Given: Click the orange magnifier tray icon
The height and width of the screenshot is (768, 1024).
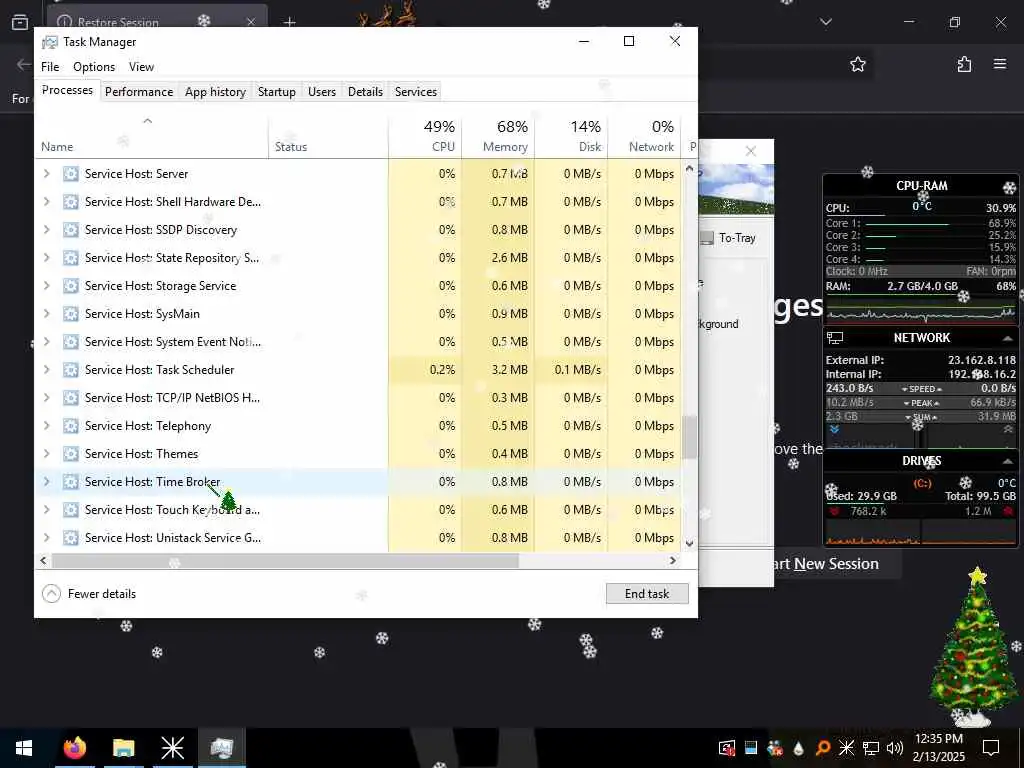Looking at the screenshot, I should coord(822,748).
